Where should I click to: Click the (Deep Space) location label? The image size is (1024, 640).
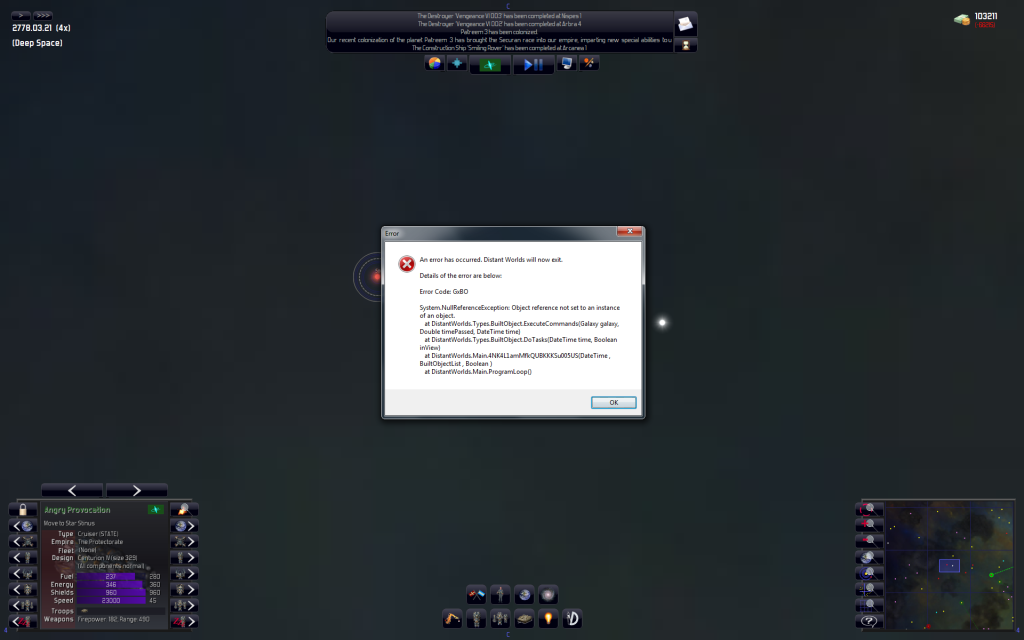click(x=37, y=43)
